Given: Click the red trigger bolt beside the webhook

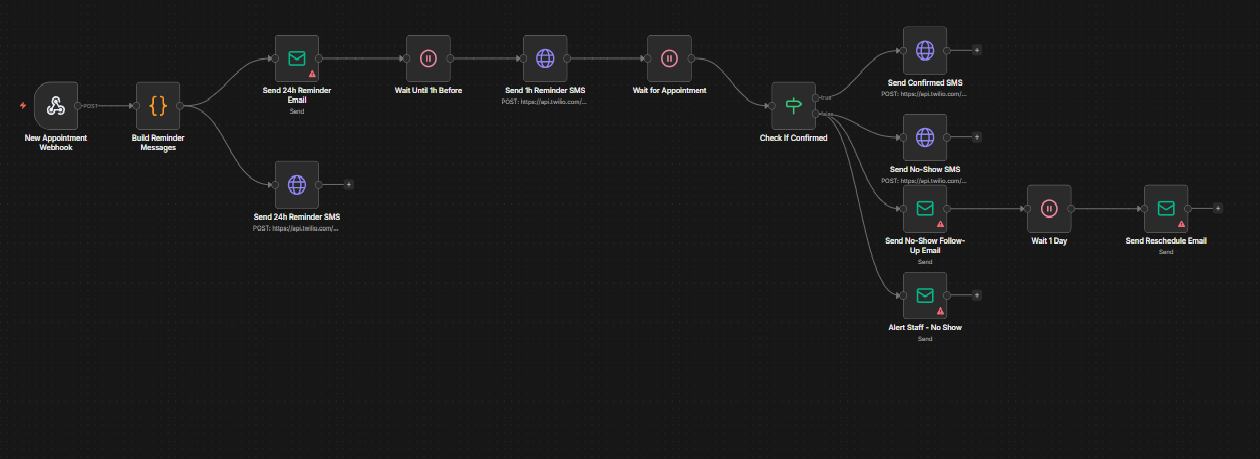Looking at the screenshot, I should pyautogui.click(x=23, y=105).
